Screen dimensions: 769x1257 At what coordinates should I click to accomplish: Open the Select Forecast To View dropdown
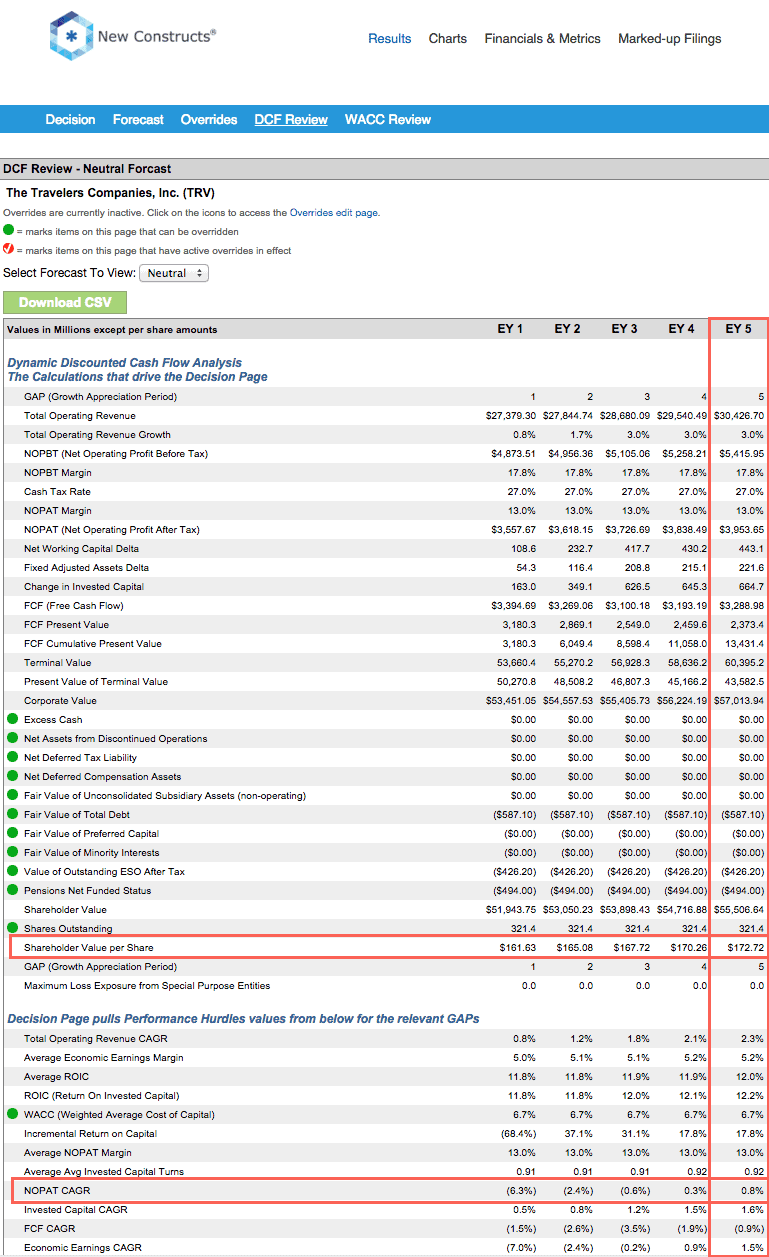click(x=174, y=273)
